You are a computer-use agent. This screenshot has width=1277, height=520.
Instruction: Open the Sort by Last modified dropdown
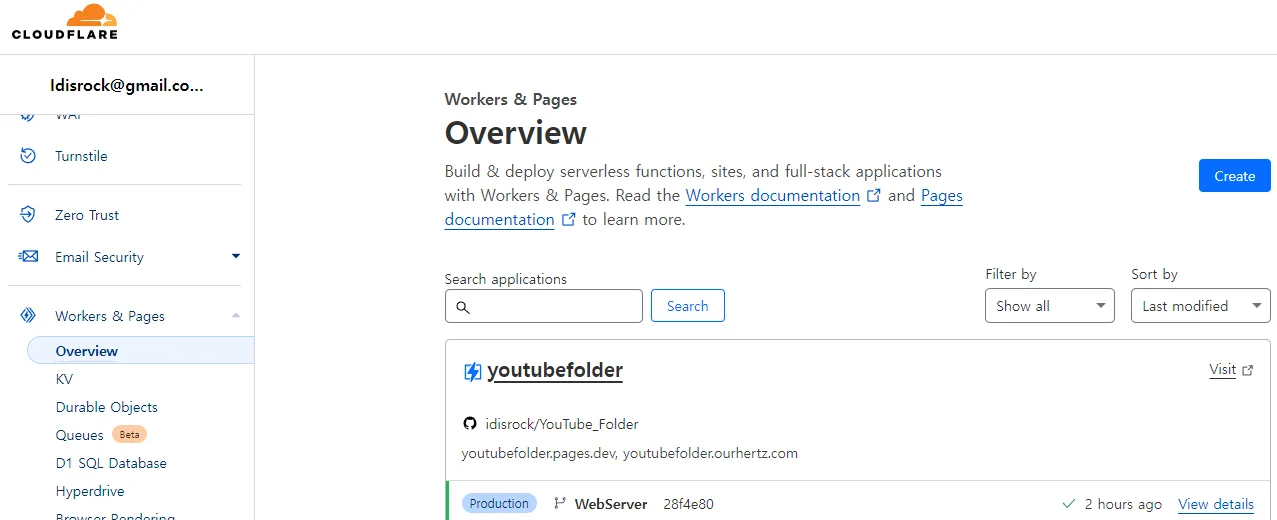click(x=1200, y=306)
